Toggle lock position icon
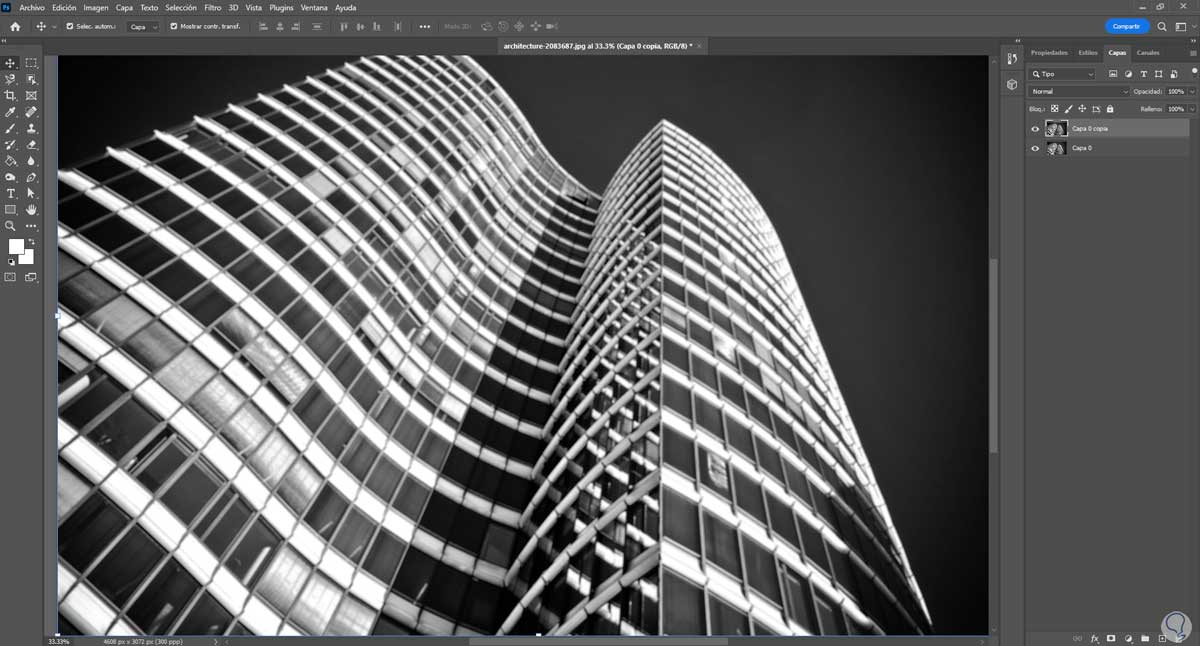Viewport: 1200px width, 646px height. click(x=1082, y=108)
